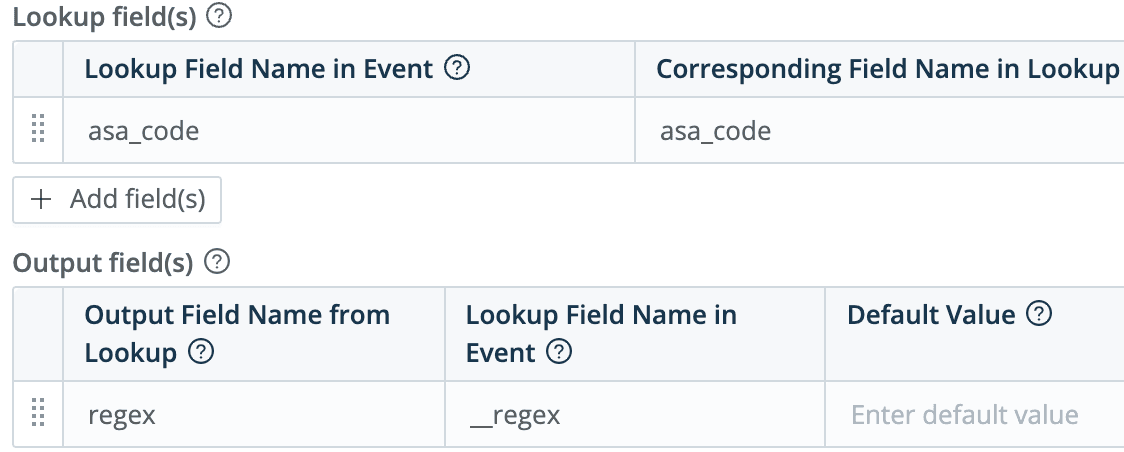Select the Default Value column header text

point(931,316)
